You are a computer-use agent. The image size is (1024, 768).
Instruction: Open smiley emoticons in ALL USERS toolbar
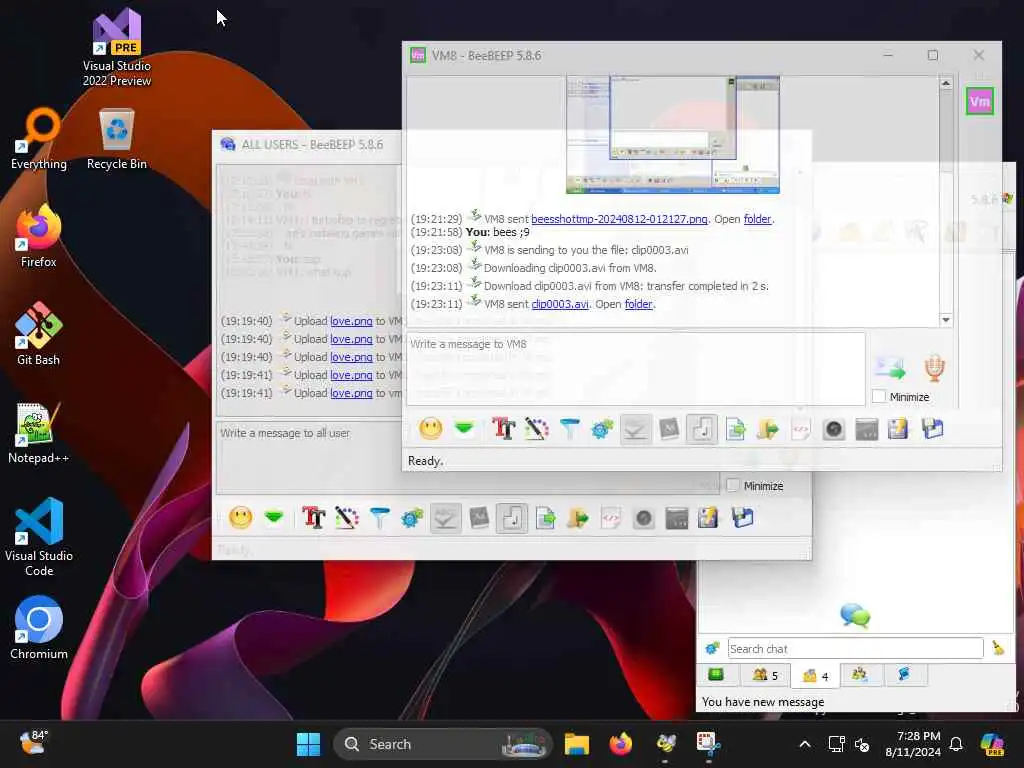pyautogui.click(x=240, y=518)
